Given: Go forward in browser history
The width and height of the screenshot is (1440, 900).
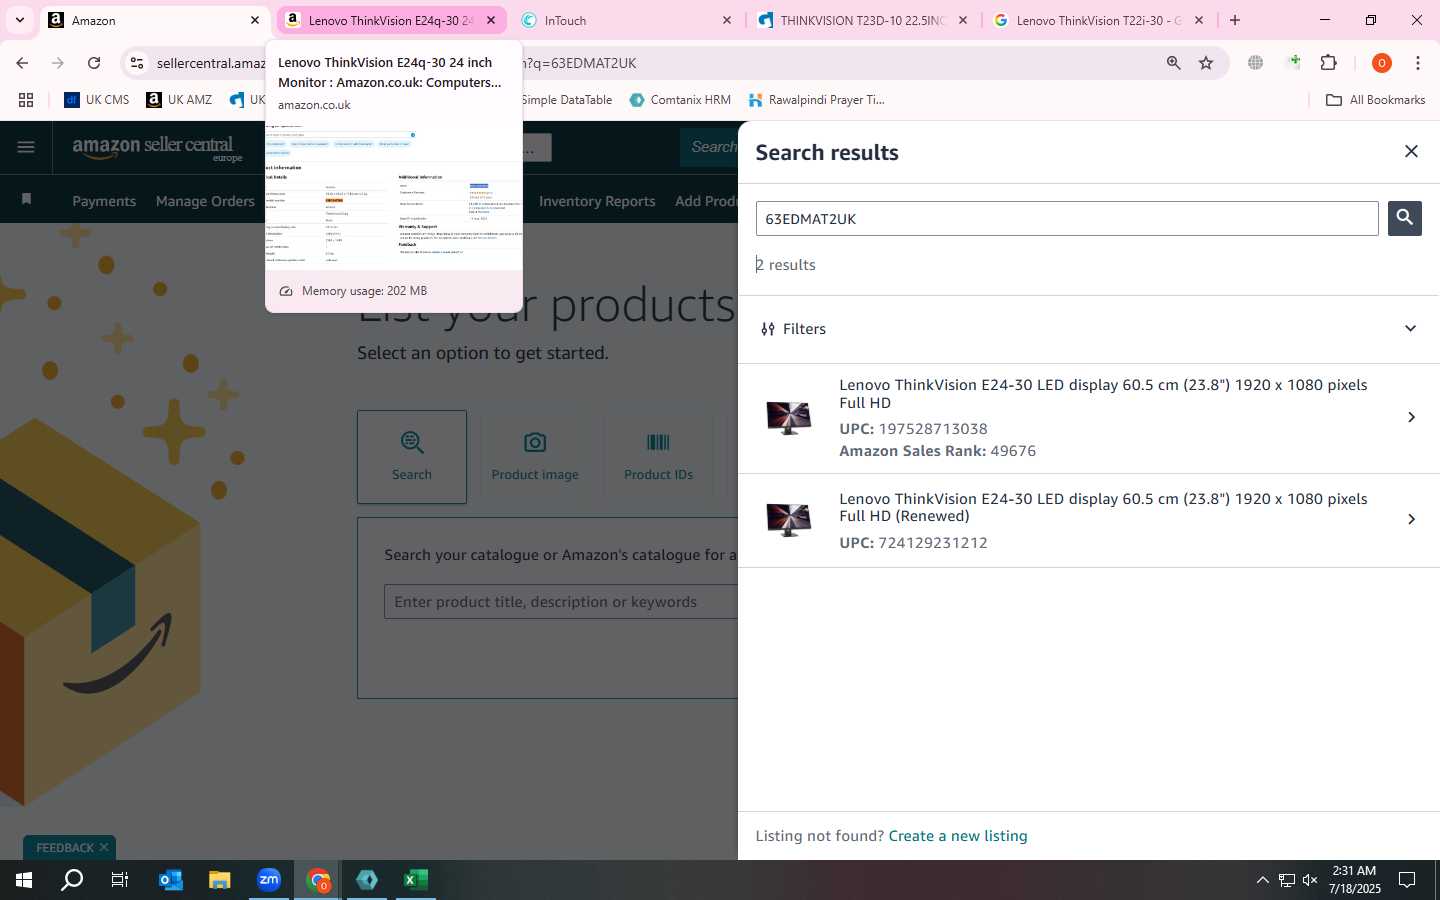Looking at the screenshot, I should click(58, 63).
